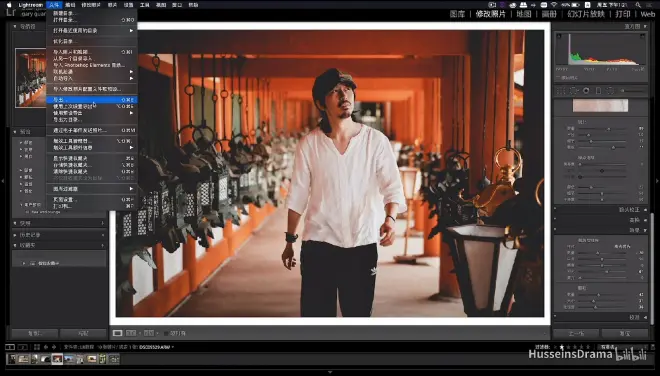
Task: Select the first filmstrip thumbnail
Action: point(12,359)
